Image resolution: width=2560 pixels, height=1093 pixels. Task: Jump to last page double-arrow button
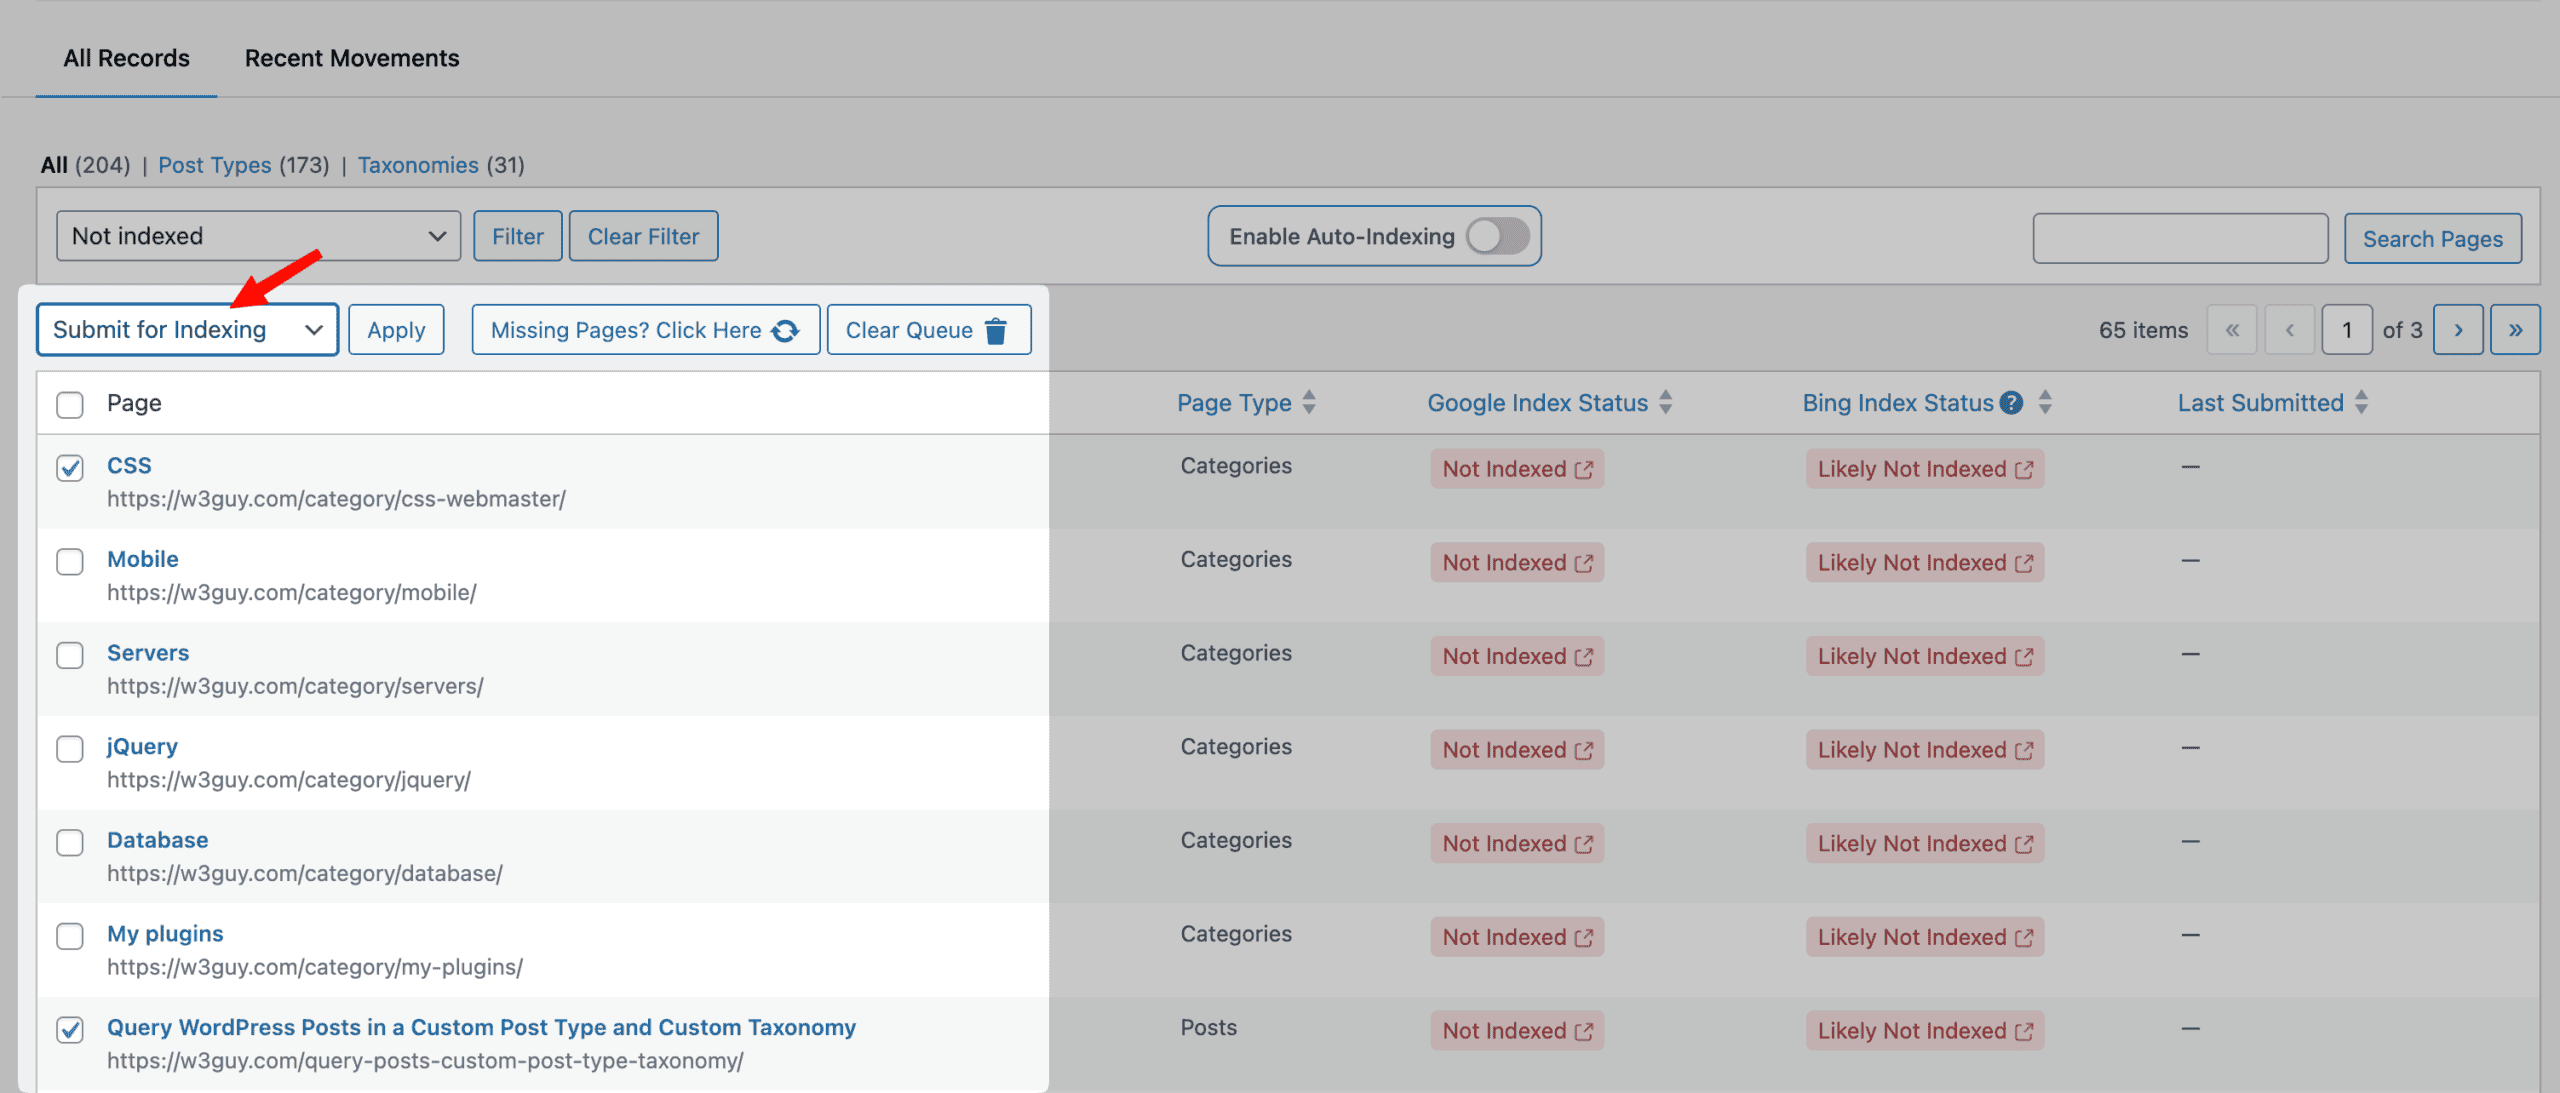(2515, 330)
